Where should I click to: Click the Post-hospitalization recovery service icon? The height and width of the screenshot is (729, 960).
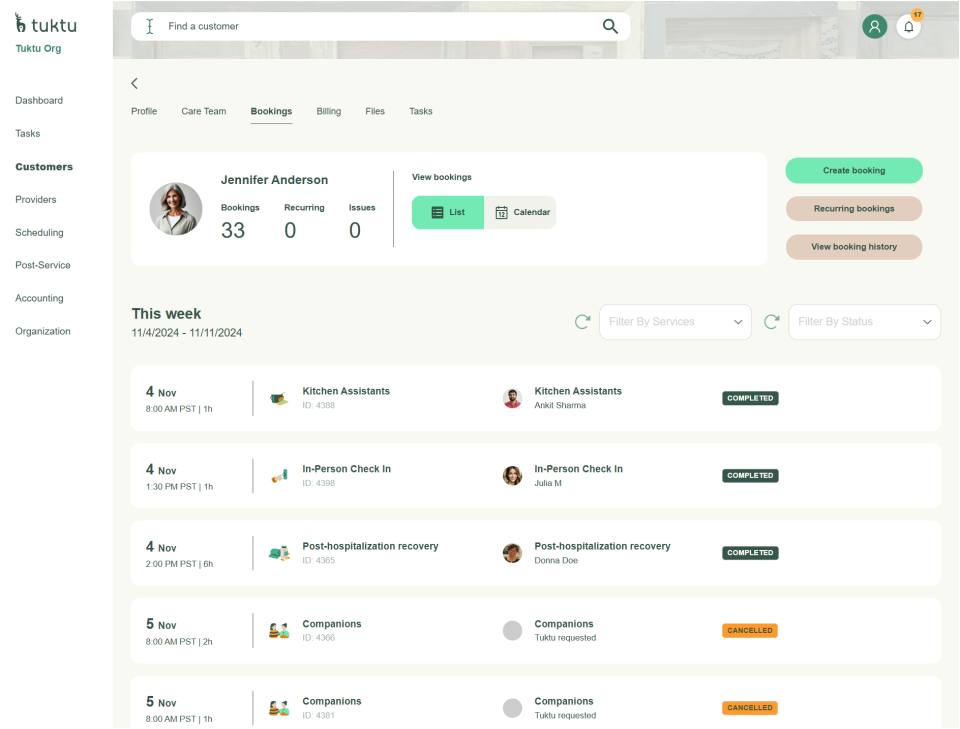click(279, 553)
